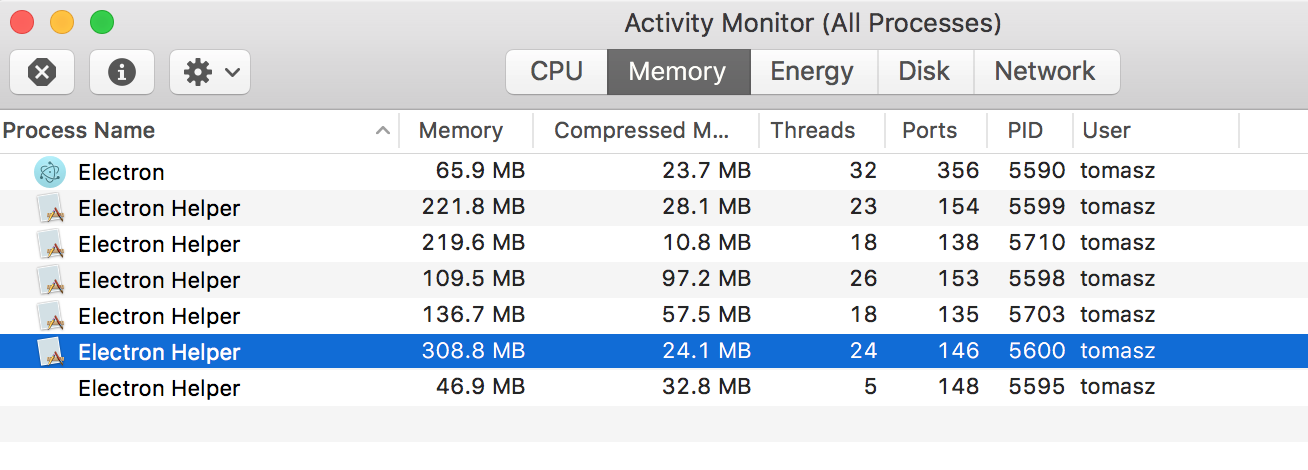Open the Disk tab
The height and width of the screenshot is (470, 1308).
point(924,72)
